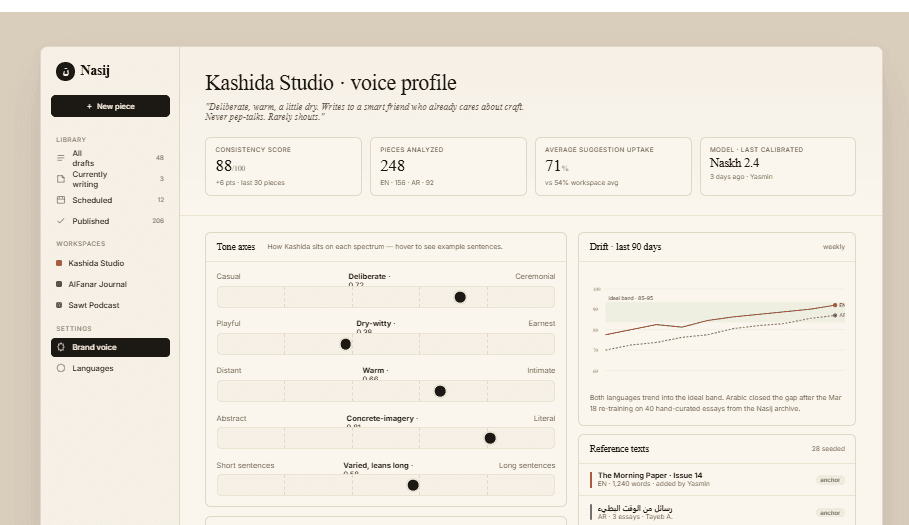Click the Reference texts heading
The height and width of the screenshot is (525, 909).
click(619, 449)
